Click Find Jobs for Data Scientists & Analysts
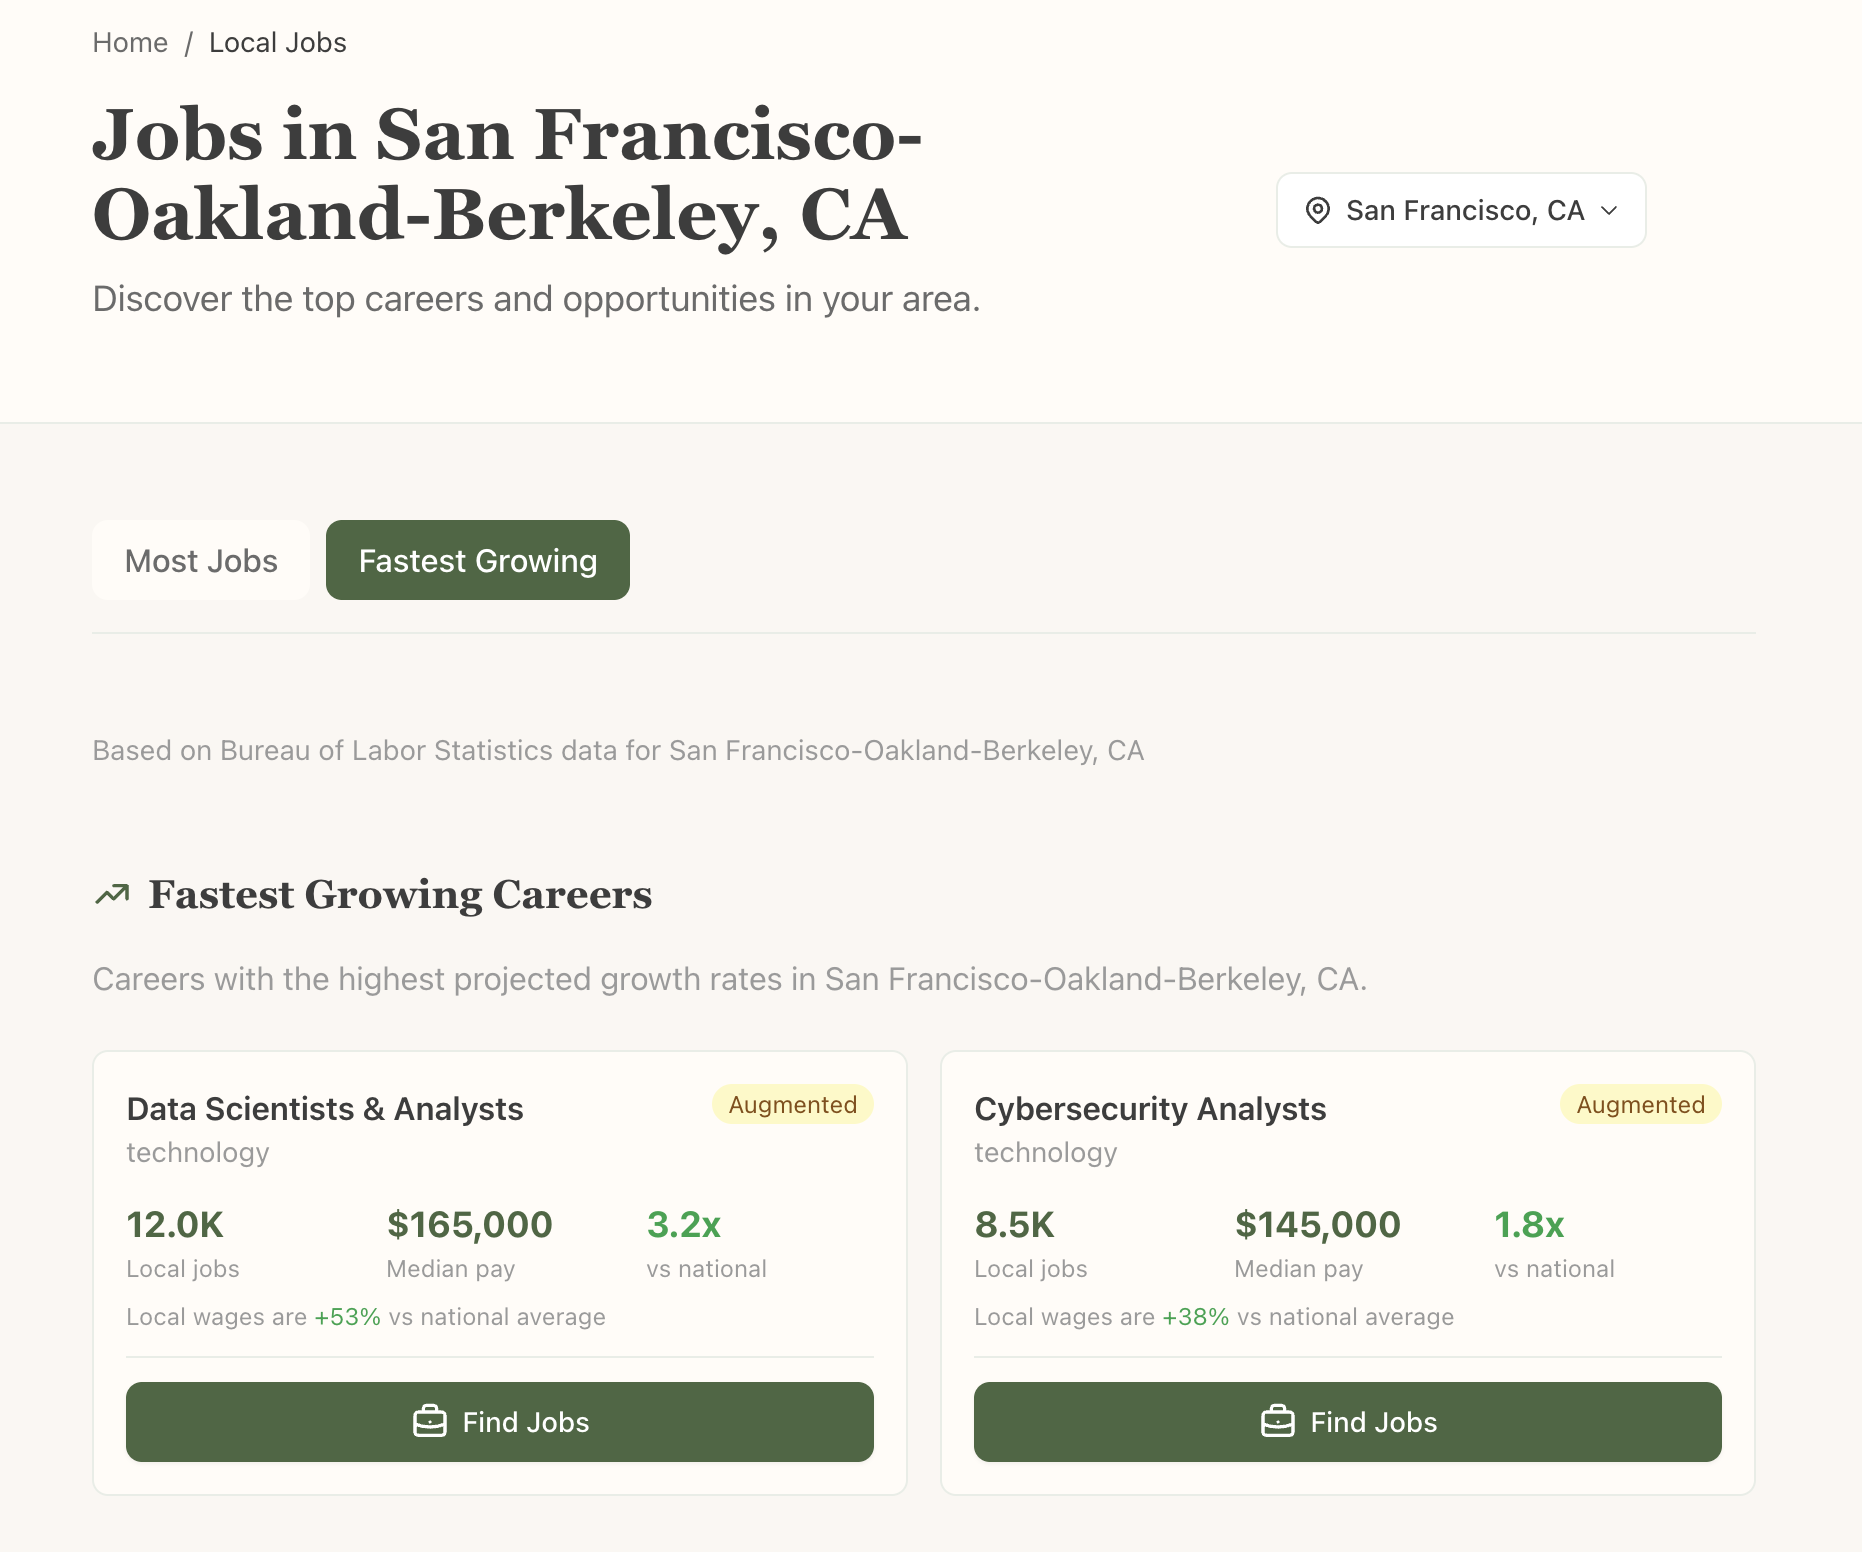The width and height of the screenshot is (1862, 1552). click(500, 1421)
